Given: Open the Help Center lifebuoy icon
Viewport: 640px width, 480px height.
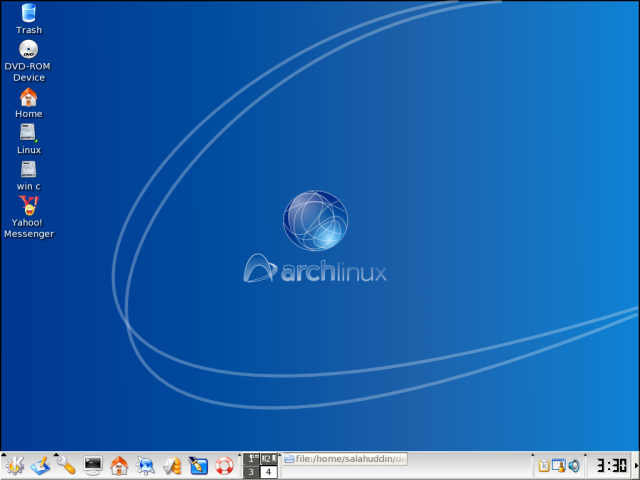Looking at the screenshot, I should pyautogui.click(x=224, y=466).
